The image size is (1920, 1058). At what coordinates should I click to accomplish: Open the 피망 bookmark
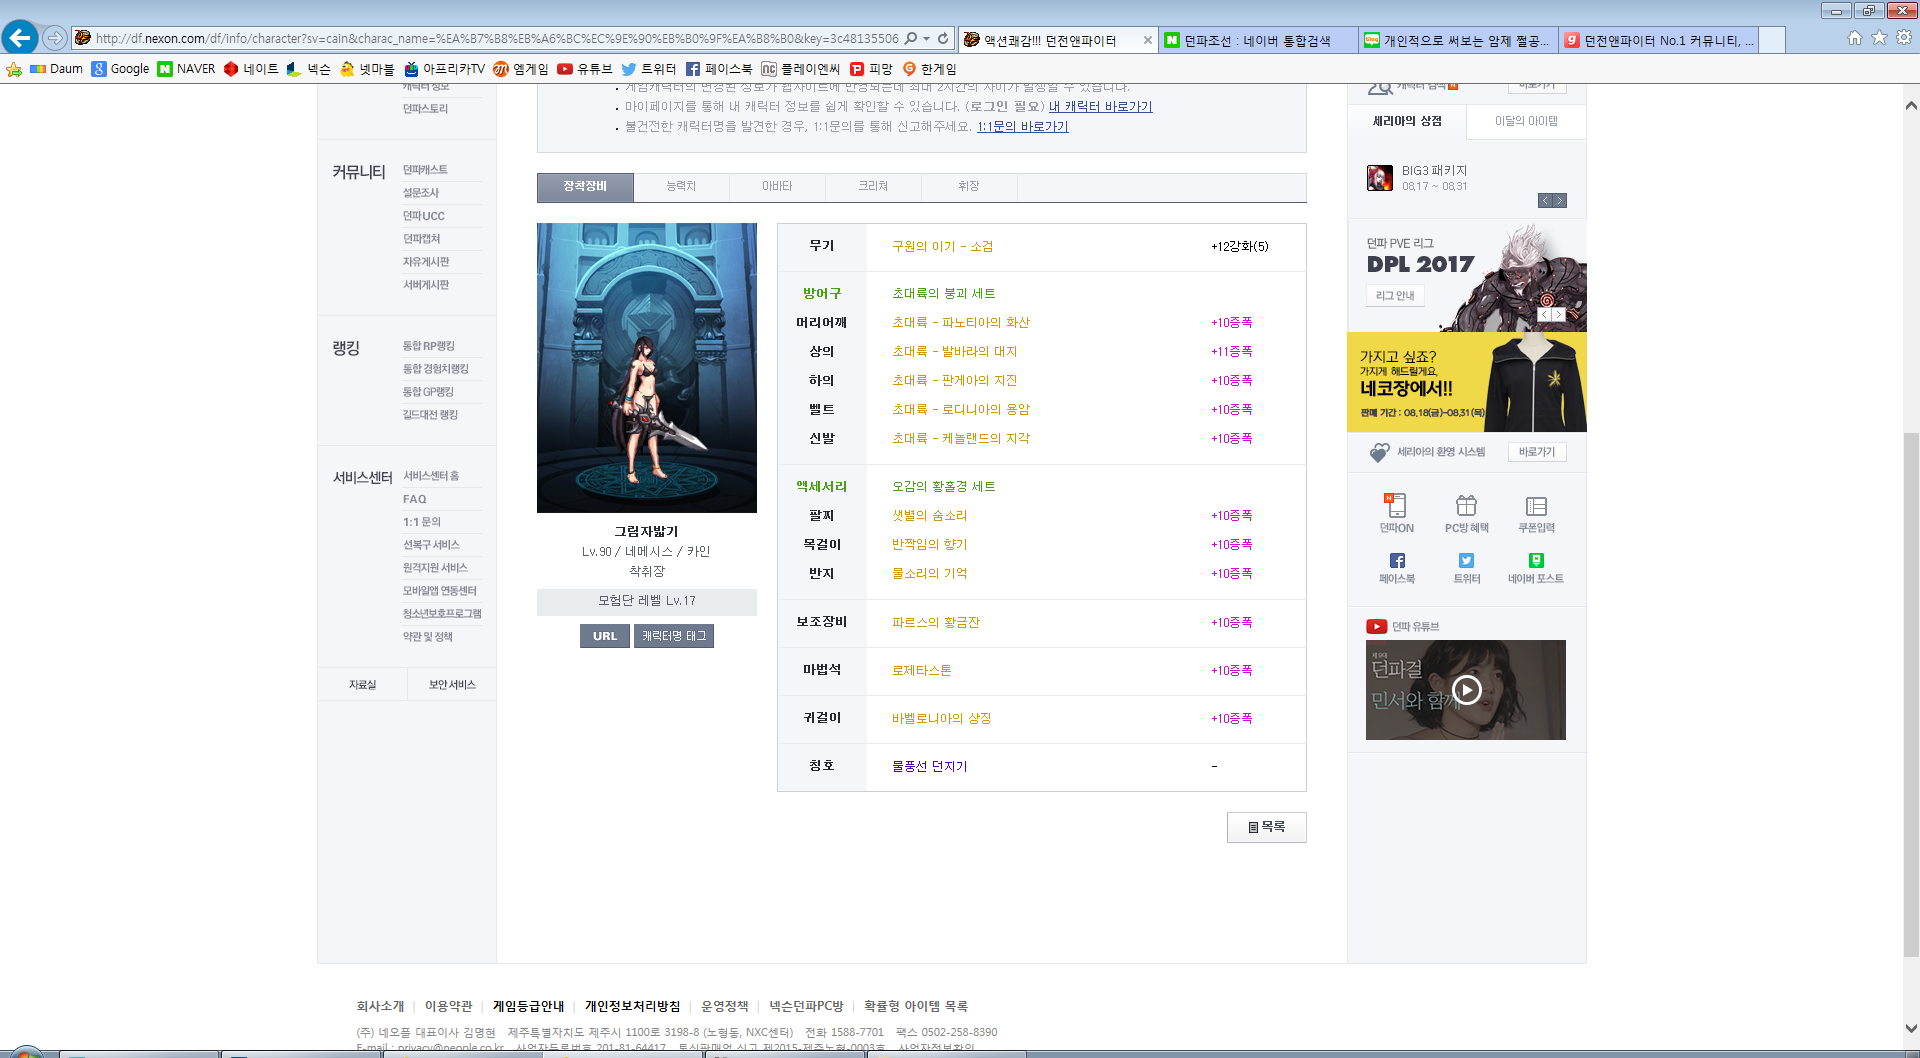[x=871, y=69]
